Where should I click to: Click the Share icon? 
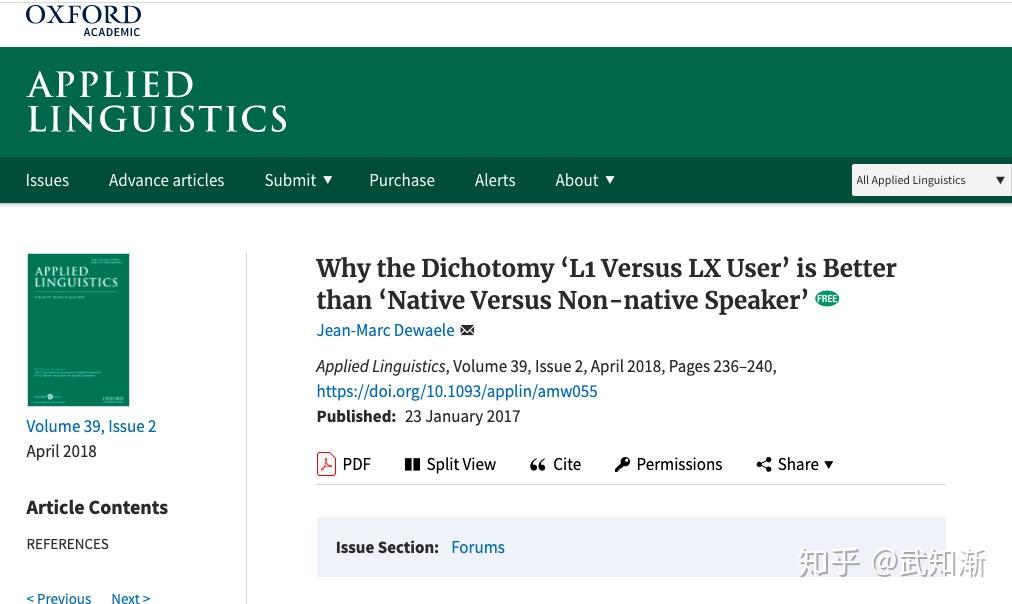click(764, 464)
